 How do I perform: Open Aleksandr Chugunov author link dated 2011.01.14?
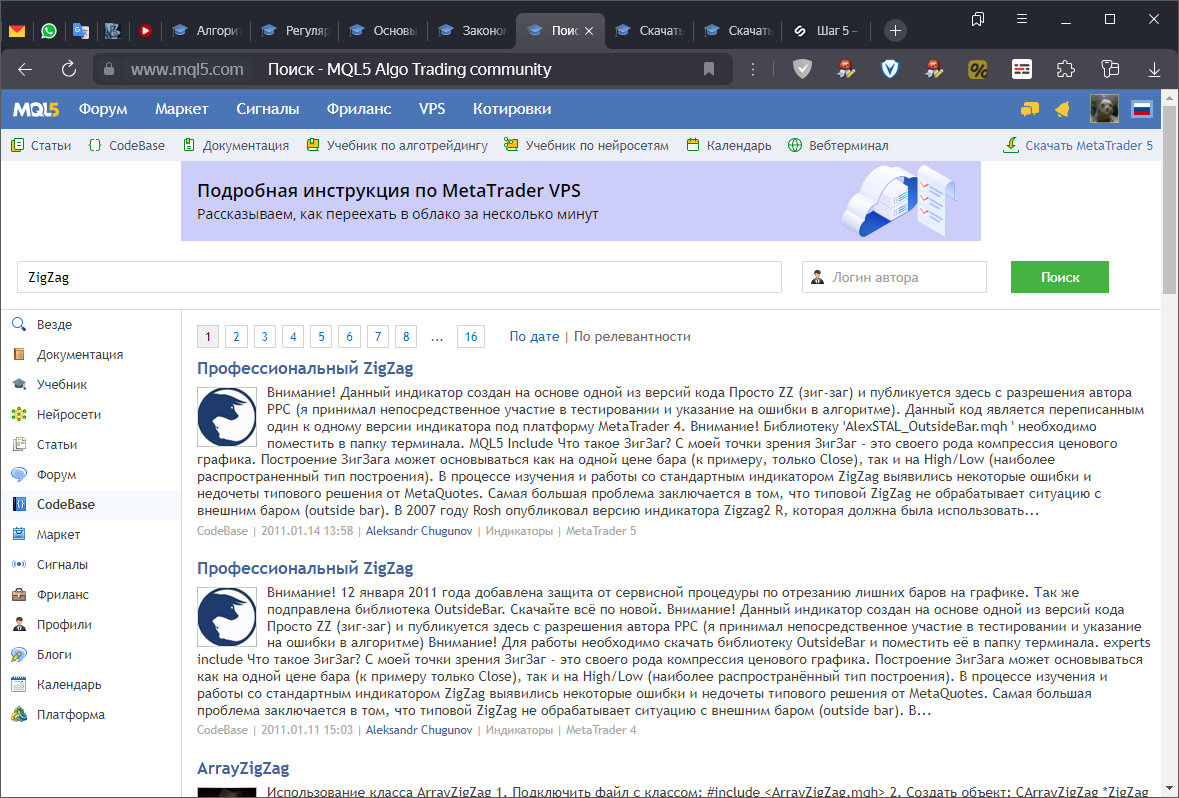tap(419, 531)
